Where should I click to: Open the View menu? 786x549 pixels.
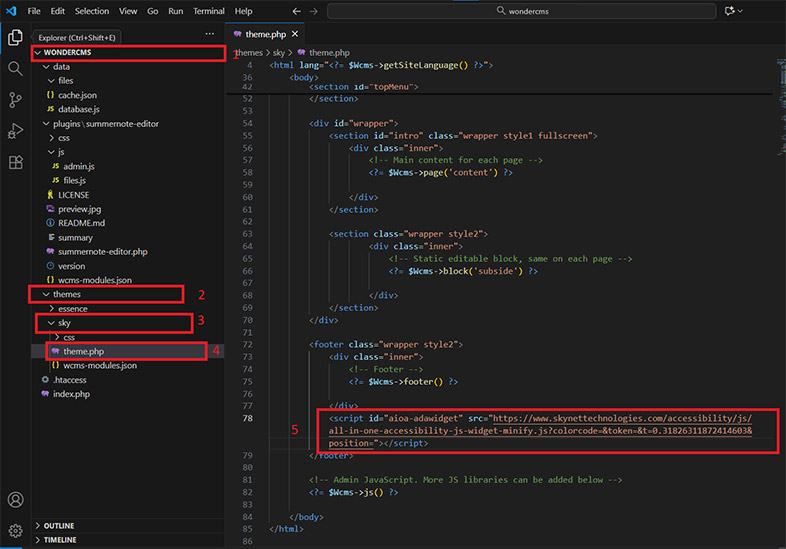(128, 11)
